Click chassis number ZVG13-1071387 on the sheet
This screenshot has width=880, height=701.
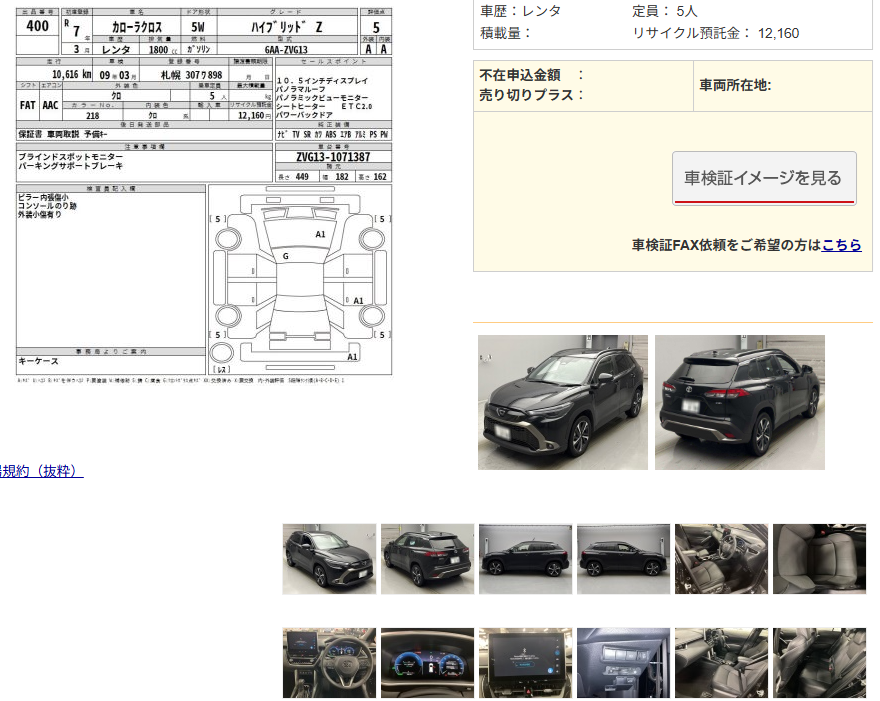332,157
